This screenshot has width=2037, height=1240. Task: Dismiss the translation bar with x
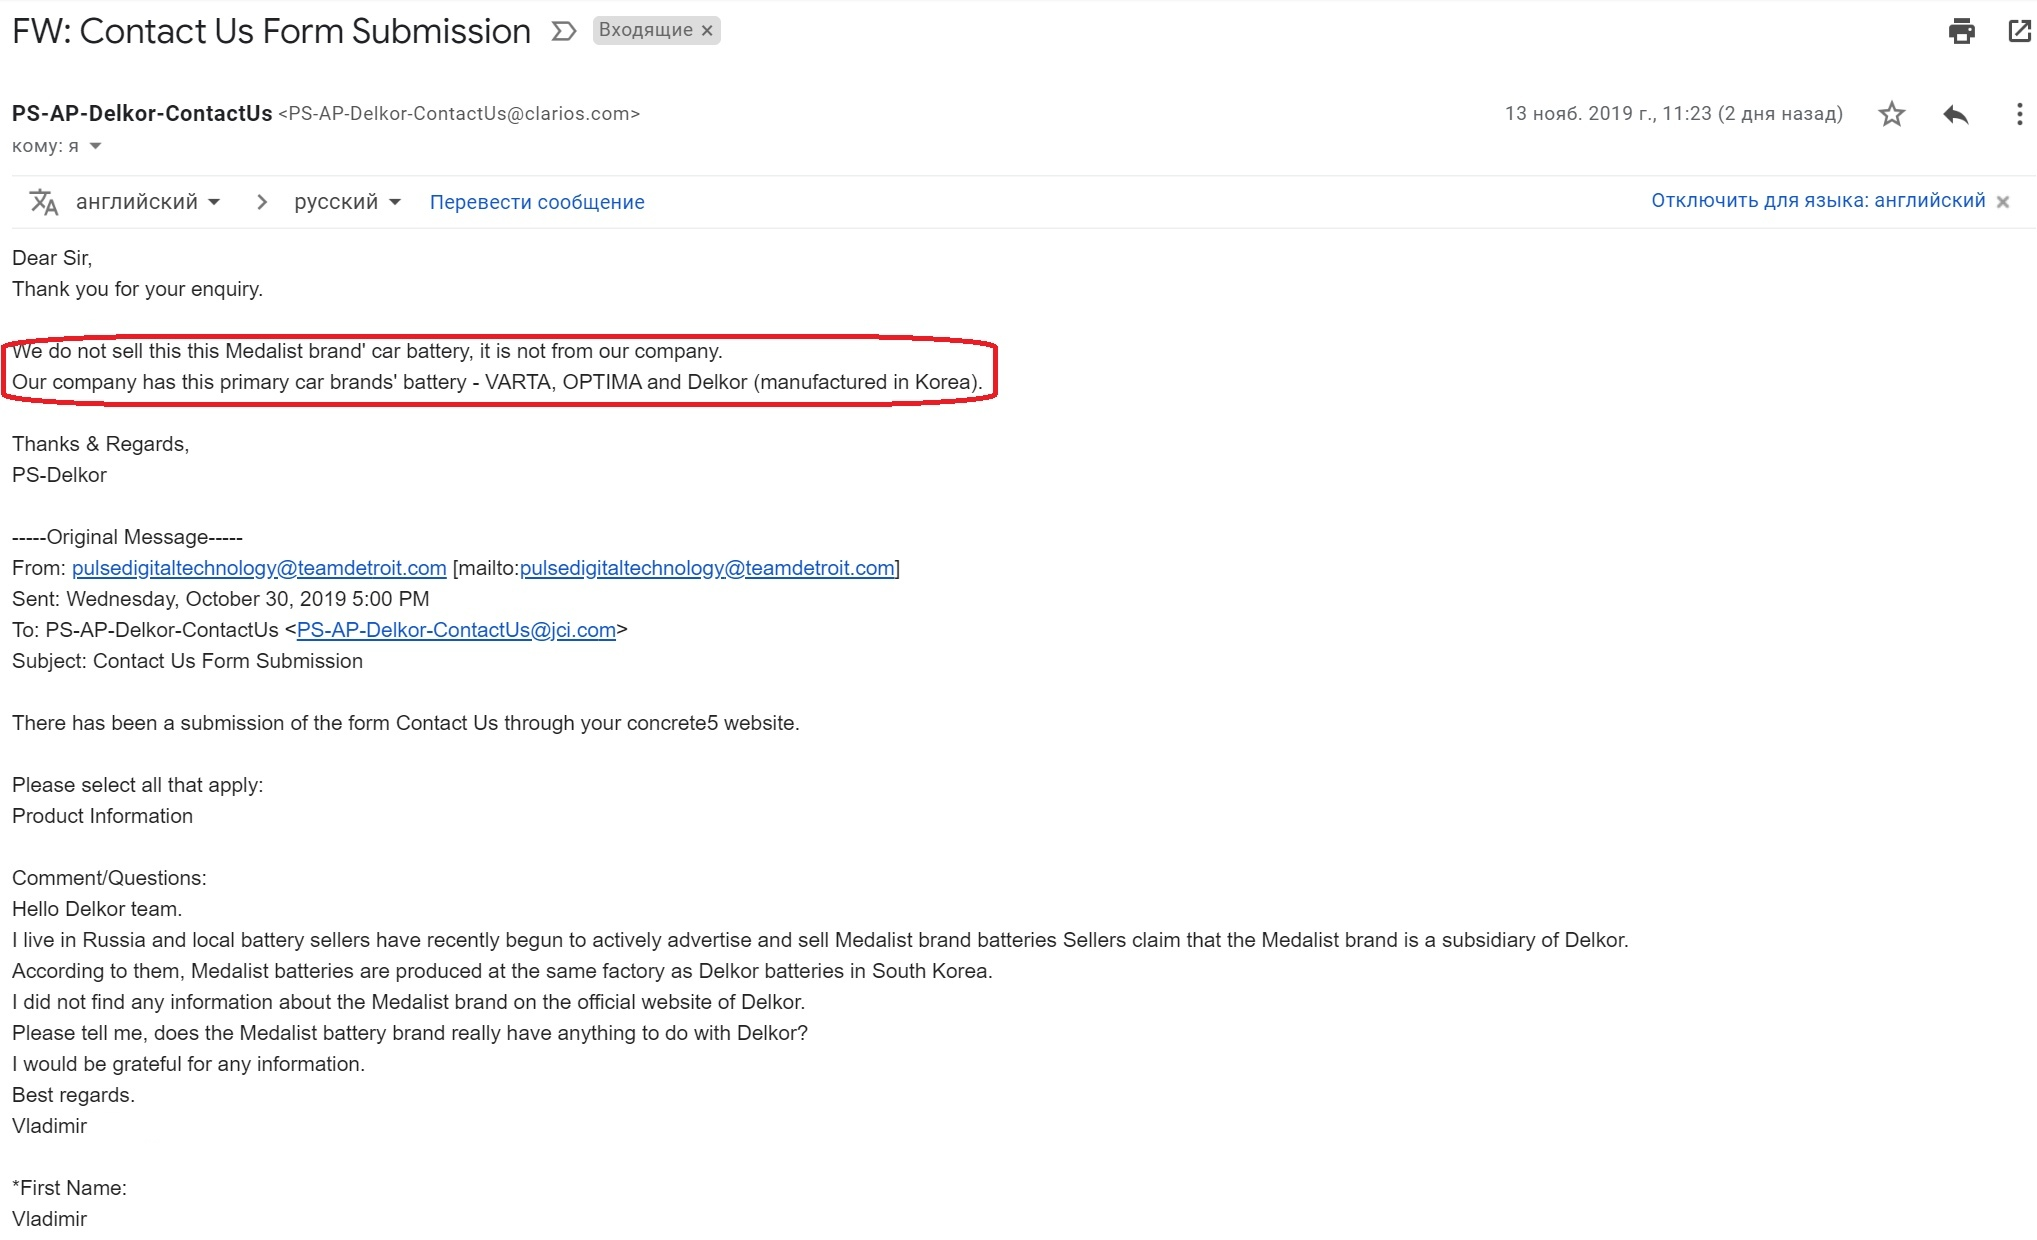point(2003,202)
